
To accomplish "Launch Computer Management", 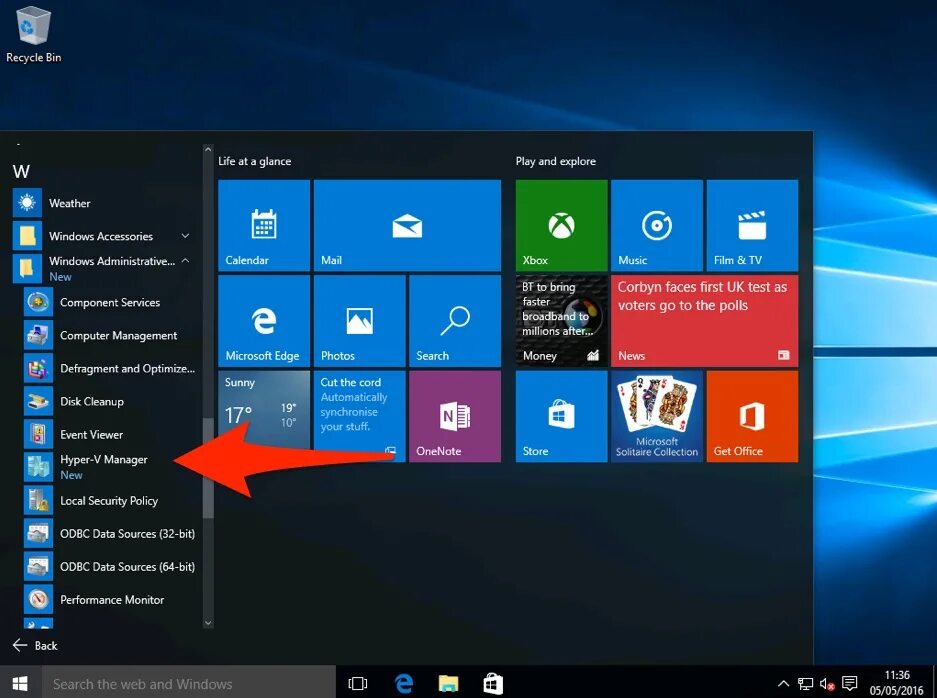I will (x=111, y=335).
